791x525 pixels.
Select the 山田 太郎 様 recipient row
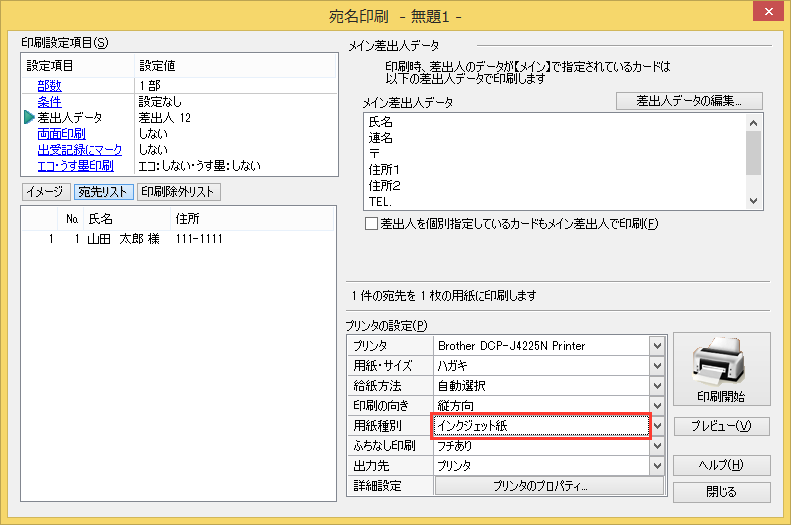tap(178, 239)
